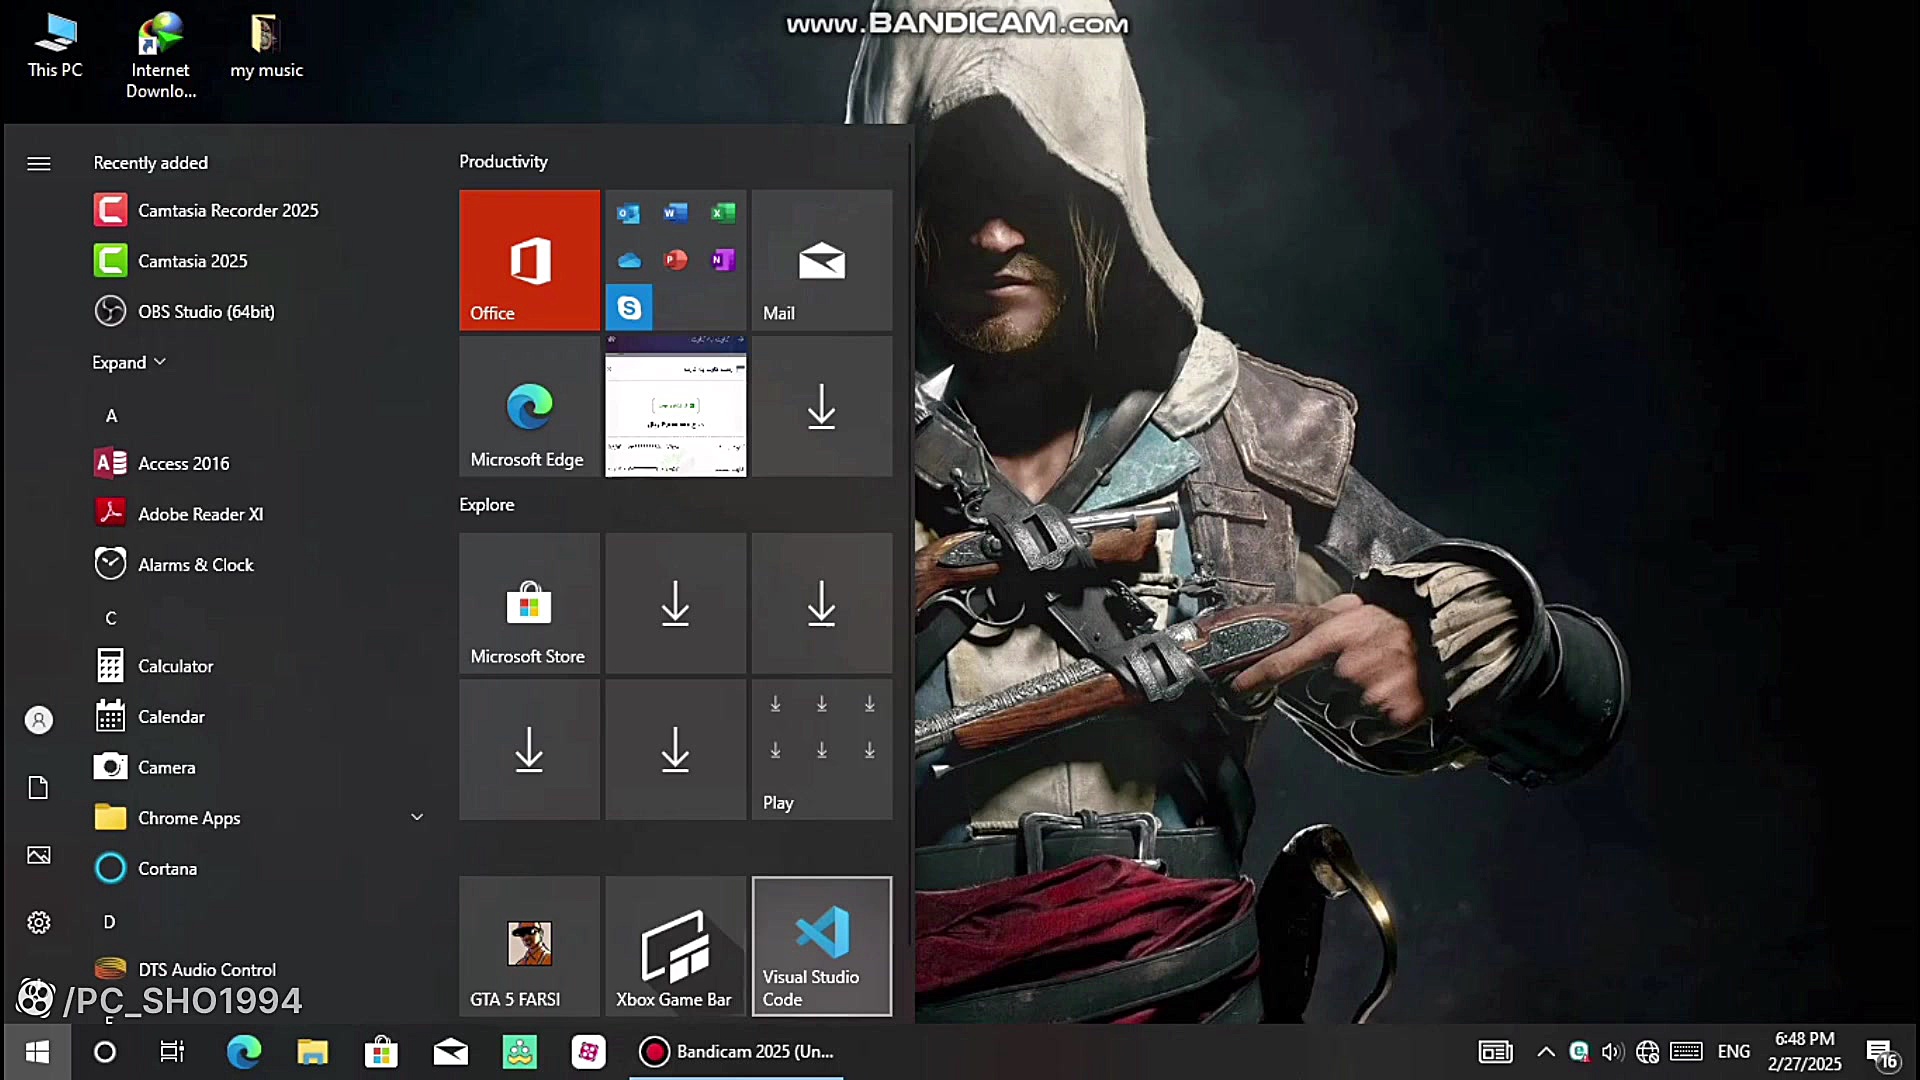Select the my music desktop folder
1920x1080 pixels.
point(266,45)
